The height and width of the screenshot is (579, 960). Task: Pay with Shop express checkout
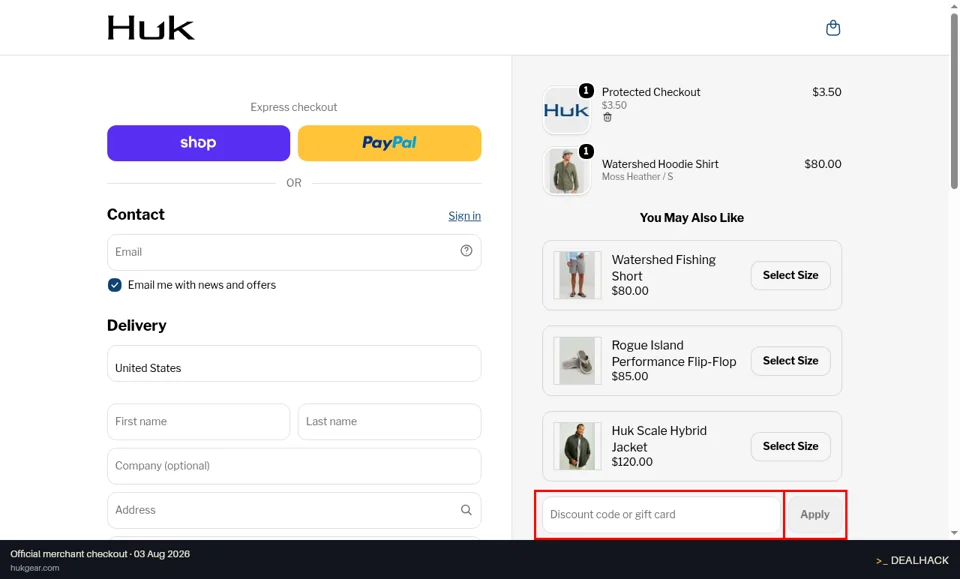pyautogui.click(x=198, y=143)
